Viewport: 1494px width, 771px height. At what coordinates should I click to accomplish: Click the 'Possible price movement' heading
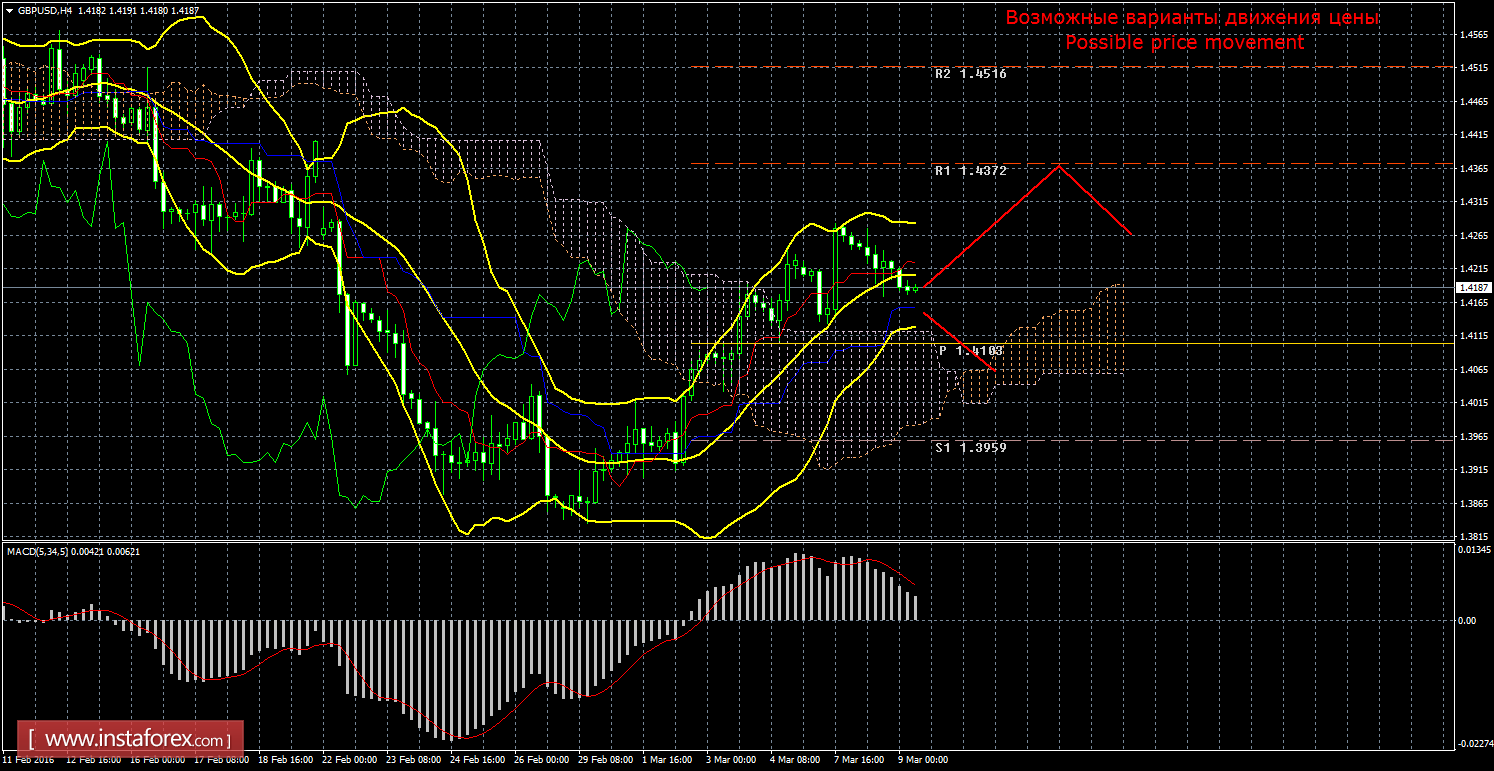tap(1184, 43)
